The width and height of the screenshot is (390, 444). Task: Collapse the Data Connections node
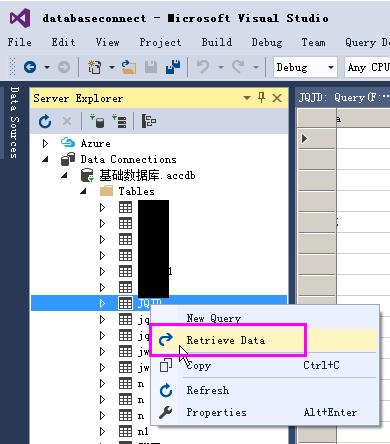coord(45,159)
